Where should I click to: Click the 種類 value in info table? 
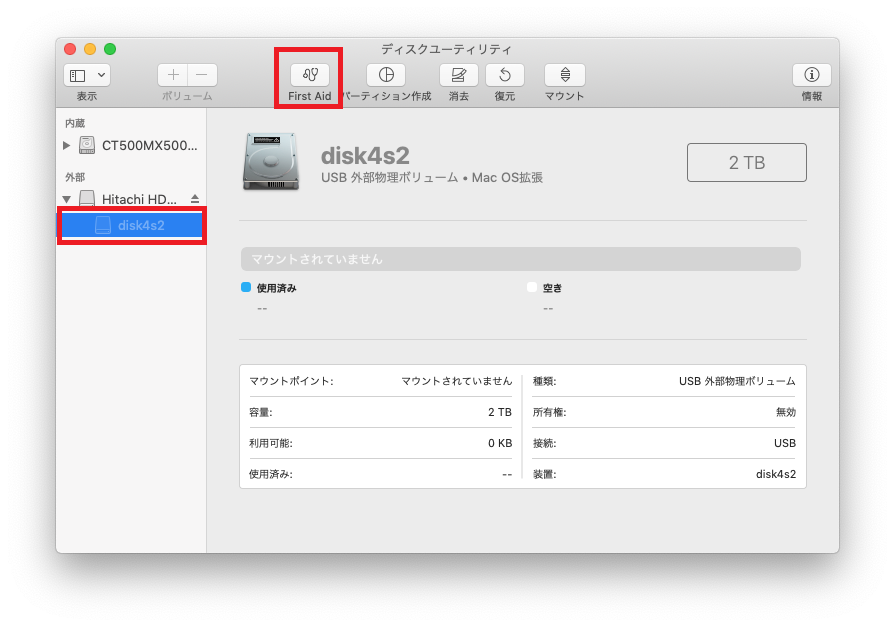pyautogui.click(x=737, y=381)
